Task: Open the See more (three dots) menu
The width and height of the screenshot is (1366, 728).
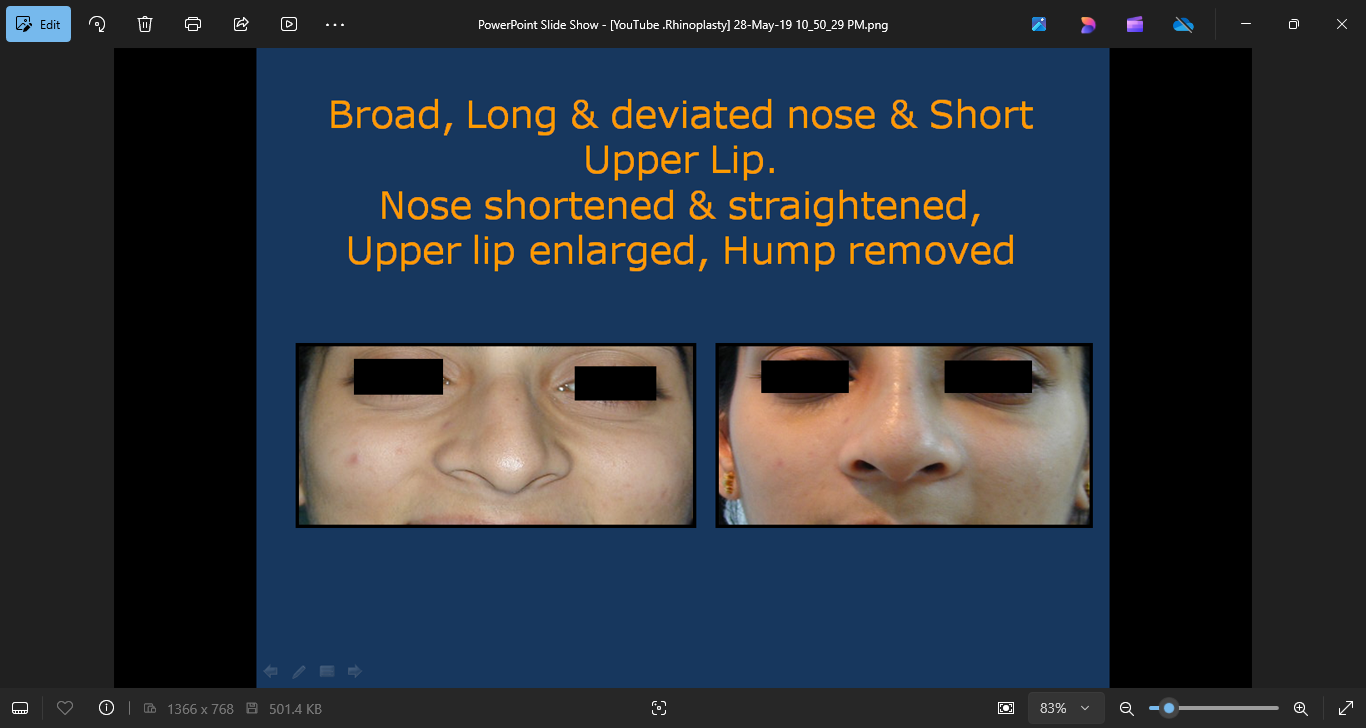Action: pyautogui.click(x=335, y=24)
